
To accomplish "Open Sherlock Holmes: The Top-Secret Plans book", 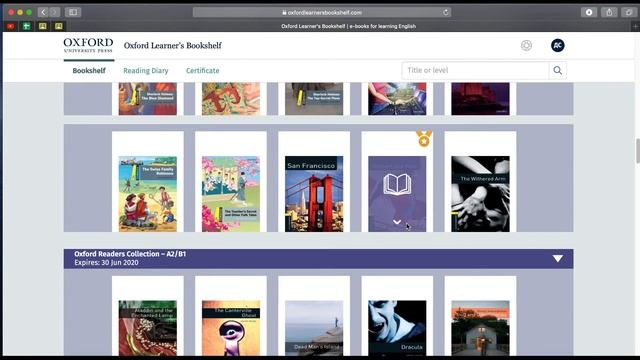I will (x=314, y=99).
